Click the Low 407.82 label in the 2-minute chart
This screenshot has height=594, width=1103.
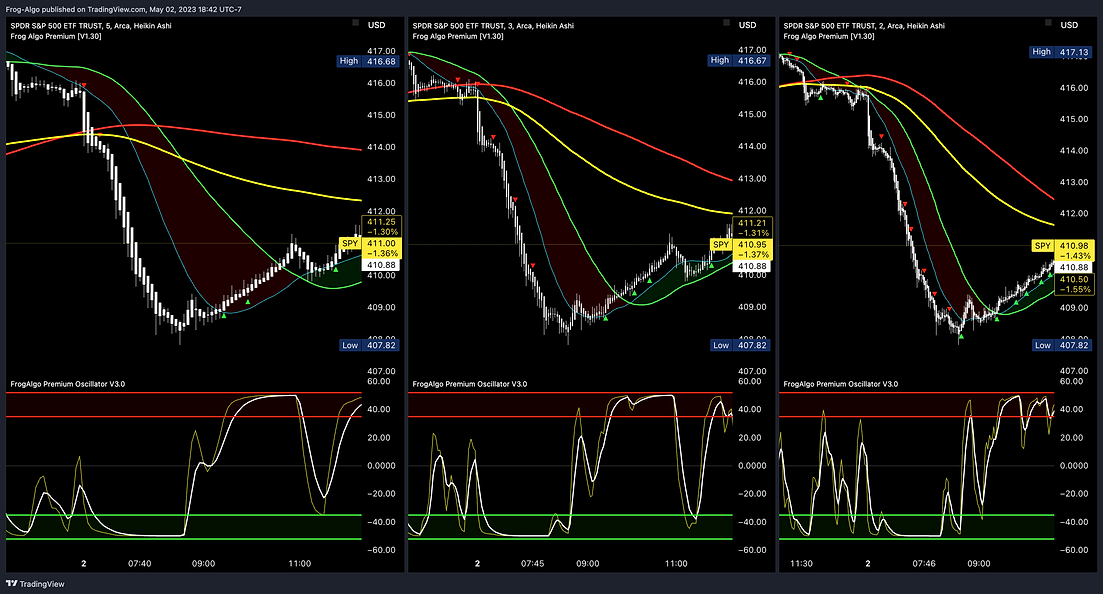click(1062, 345)
